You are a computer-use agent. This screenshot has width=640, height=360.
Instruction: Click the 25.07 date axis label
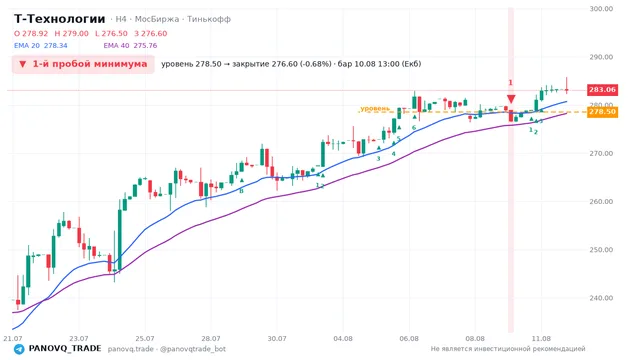145,338
